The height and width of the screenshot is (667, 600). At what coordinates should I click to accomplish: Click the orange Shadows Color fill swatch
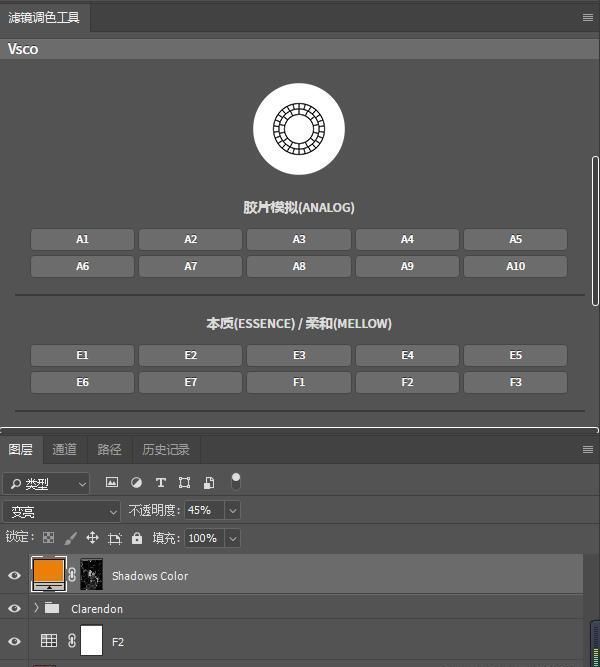[49, 574]
